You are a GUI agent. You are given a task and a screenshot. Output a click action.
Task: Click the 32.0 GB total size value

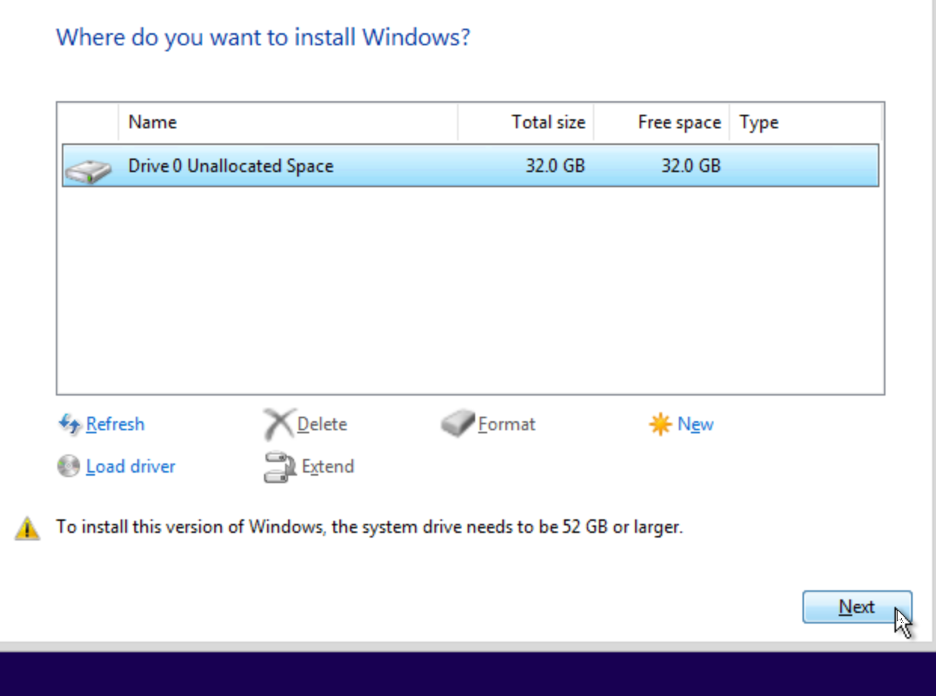point(555,165)
